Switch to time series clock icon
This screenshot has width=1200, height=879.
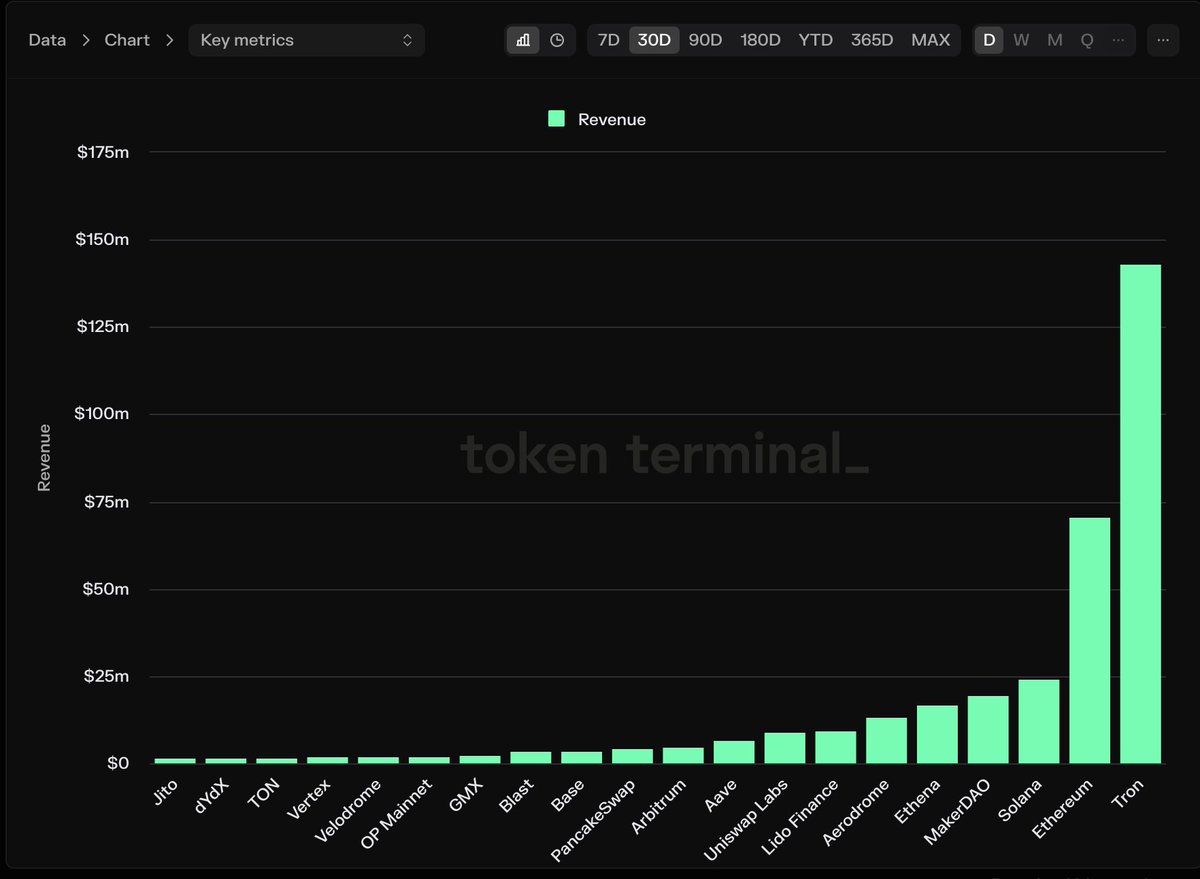pyautogui.click(x=557, y=40)
